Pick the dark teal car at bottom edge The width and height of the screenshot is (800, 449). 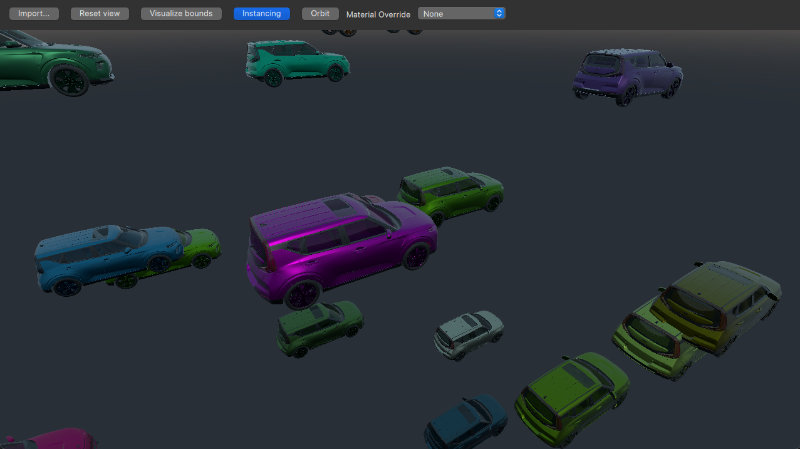tap(466, 422)
